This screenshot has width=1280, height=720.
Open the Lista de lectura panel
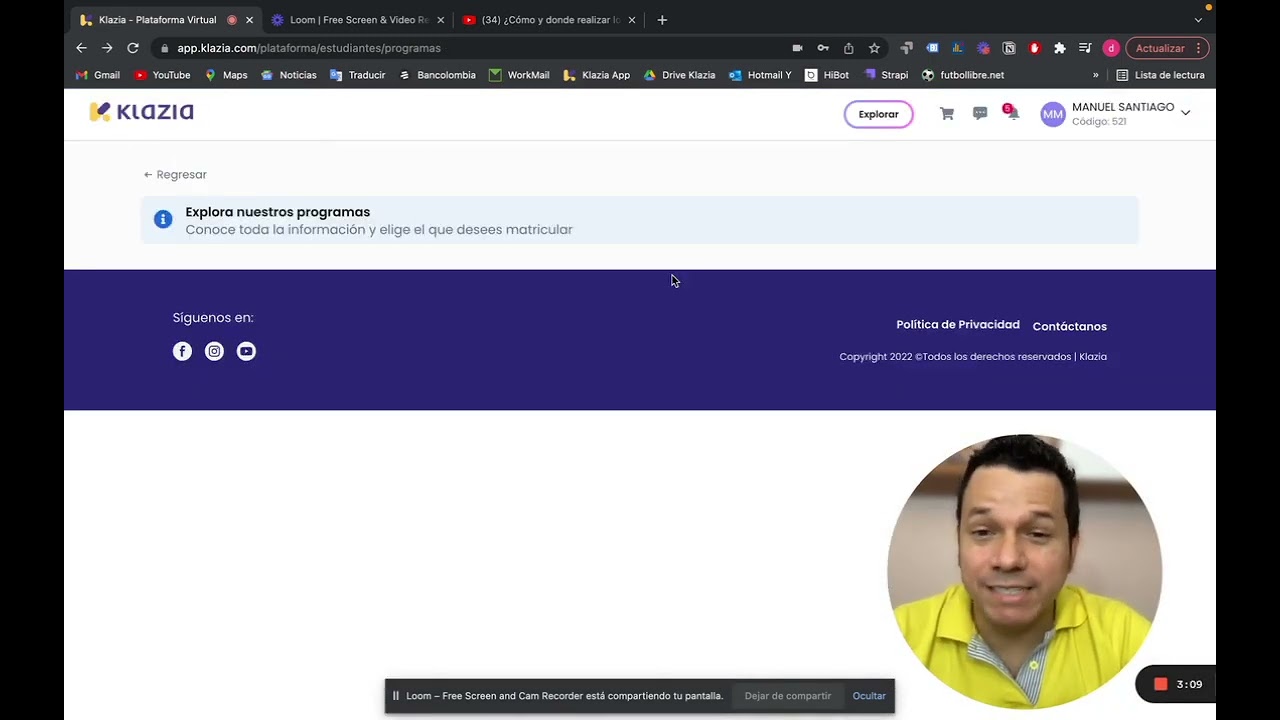click(x=1160, y=75)
